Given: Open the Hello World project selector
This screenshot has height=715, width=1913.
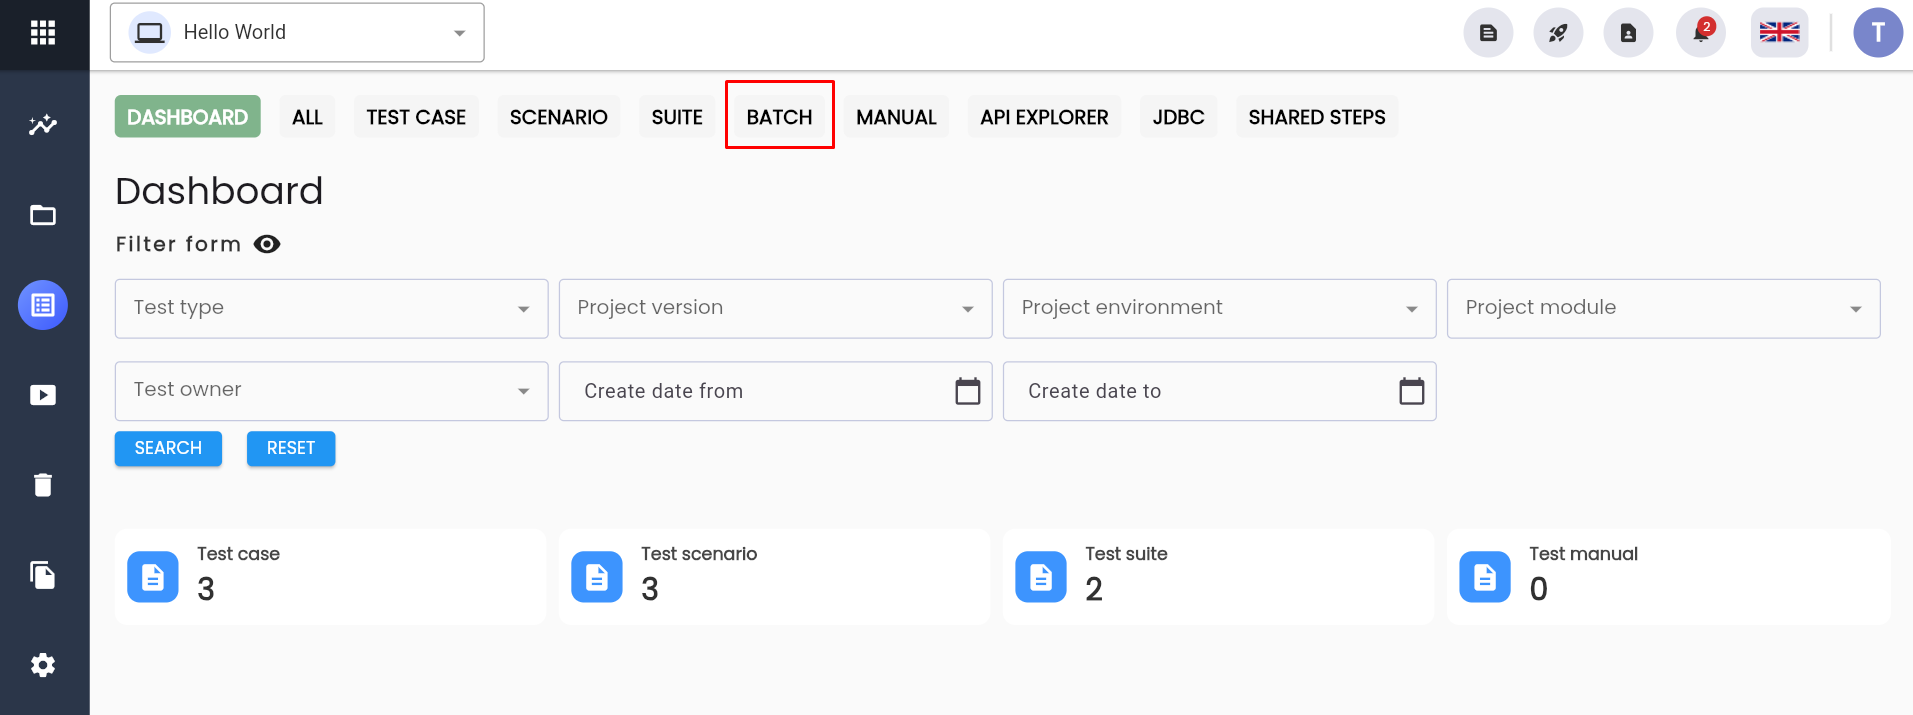Looking at the screenshot, I should (297, 33).
